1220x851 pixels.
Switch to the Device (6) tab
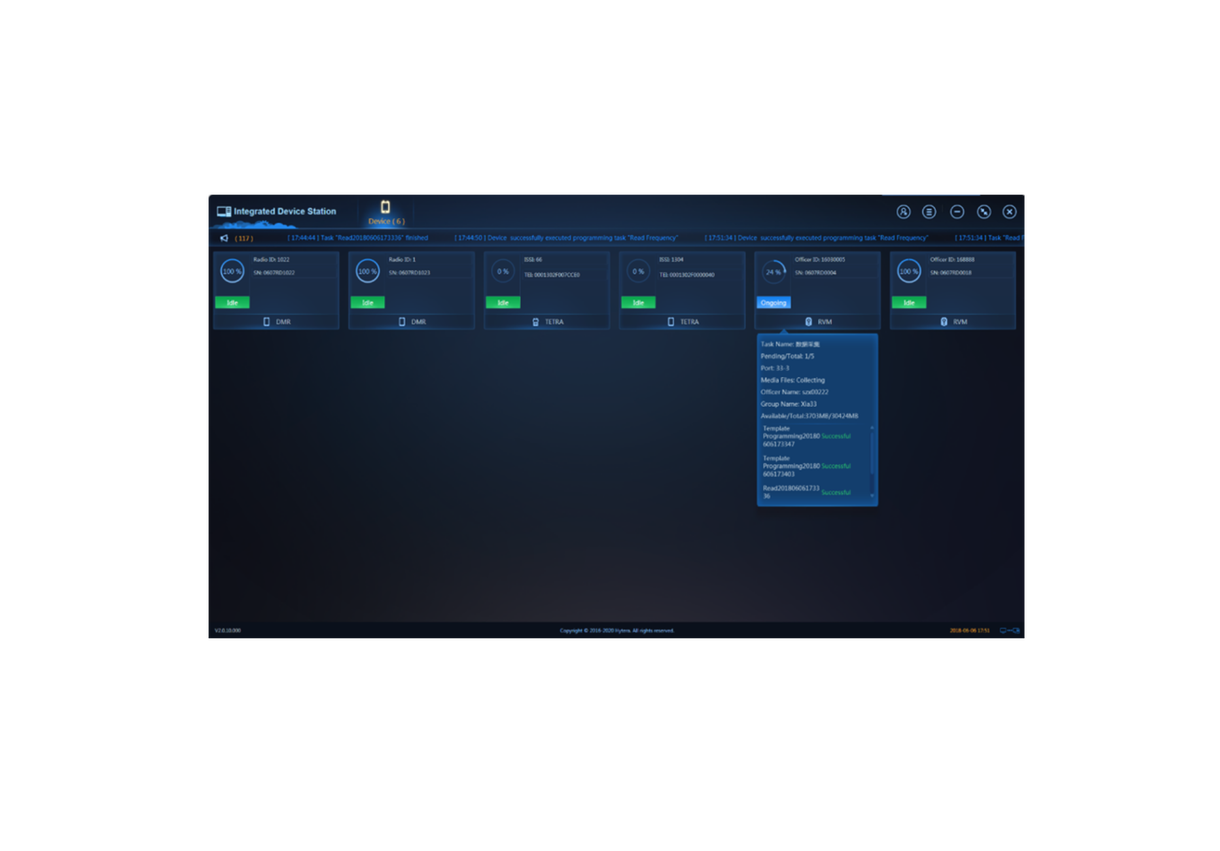(386, 213)
